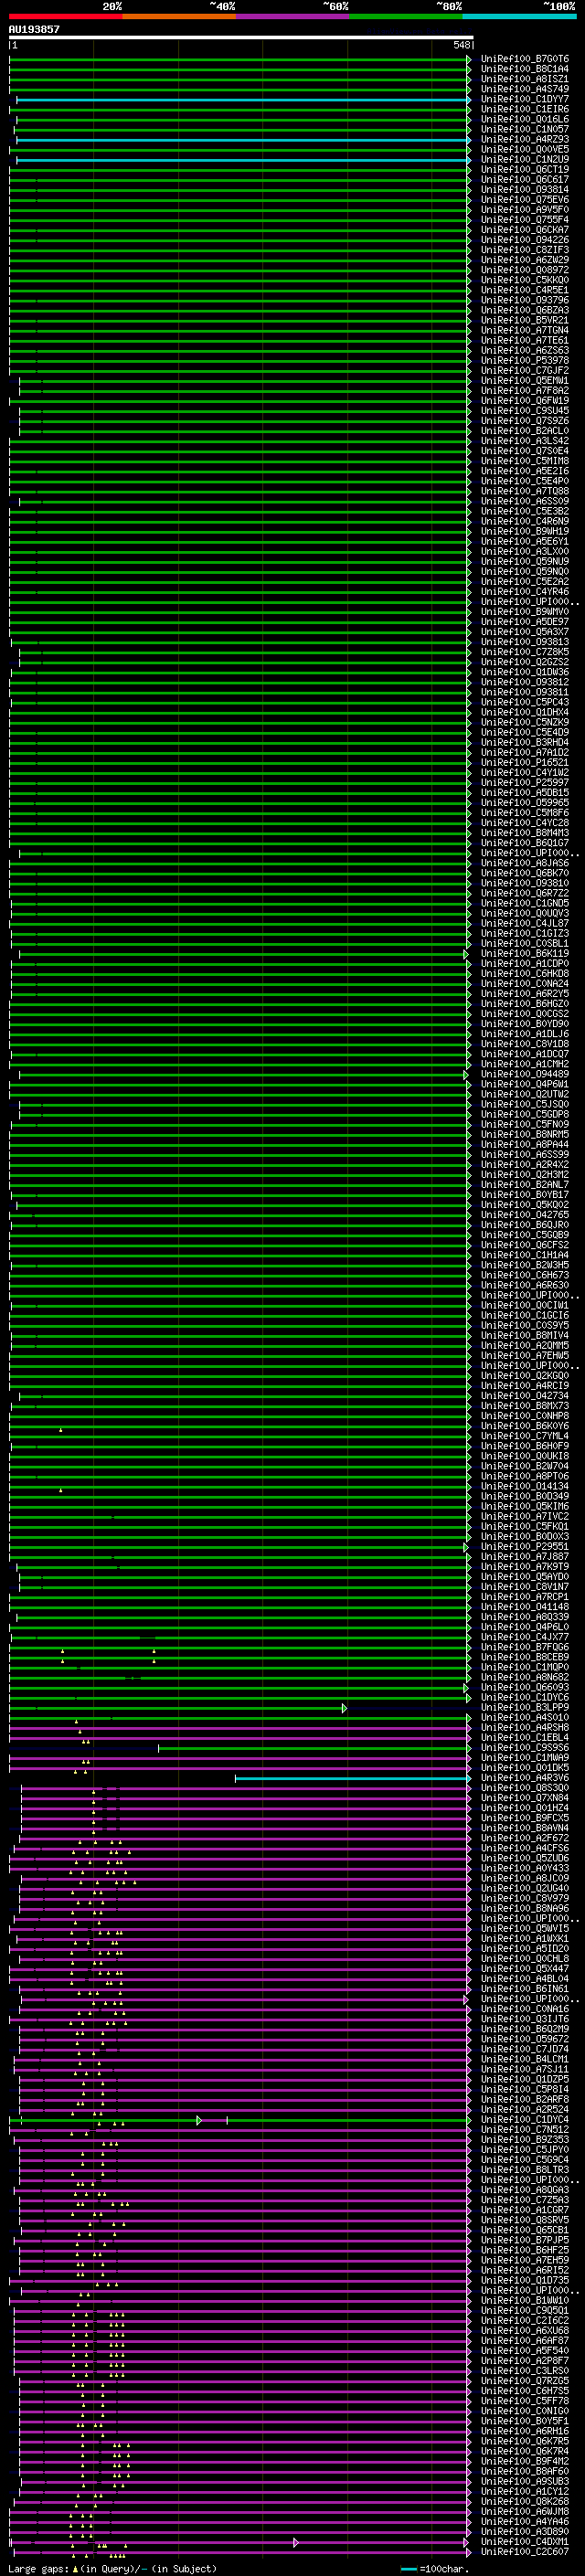Click the white query sequence ruler bar
This screenshot has width=585, height=2576.
pos(240,37)
